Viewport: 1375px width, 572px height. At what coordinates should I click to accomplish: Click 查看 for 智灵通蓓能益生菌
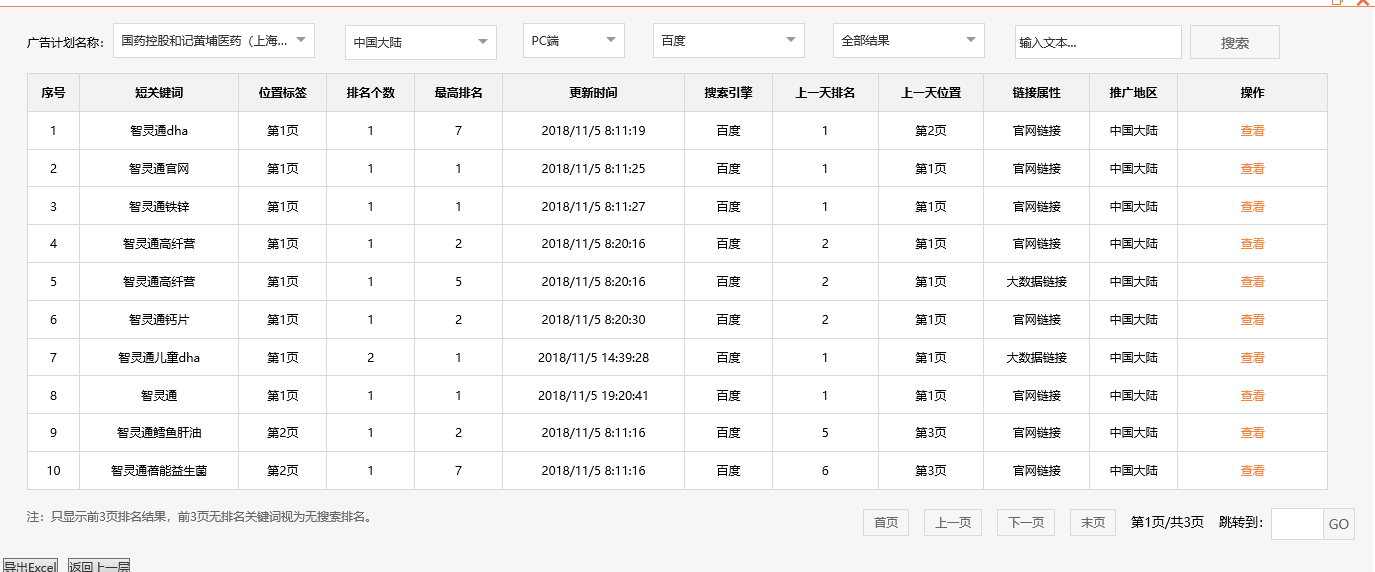click(x=1252, y=471)
